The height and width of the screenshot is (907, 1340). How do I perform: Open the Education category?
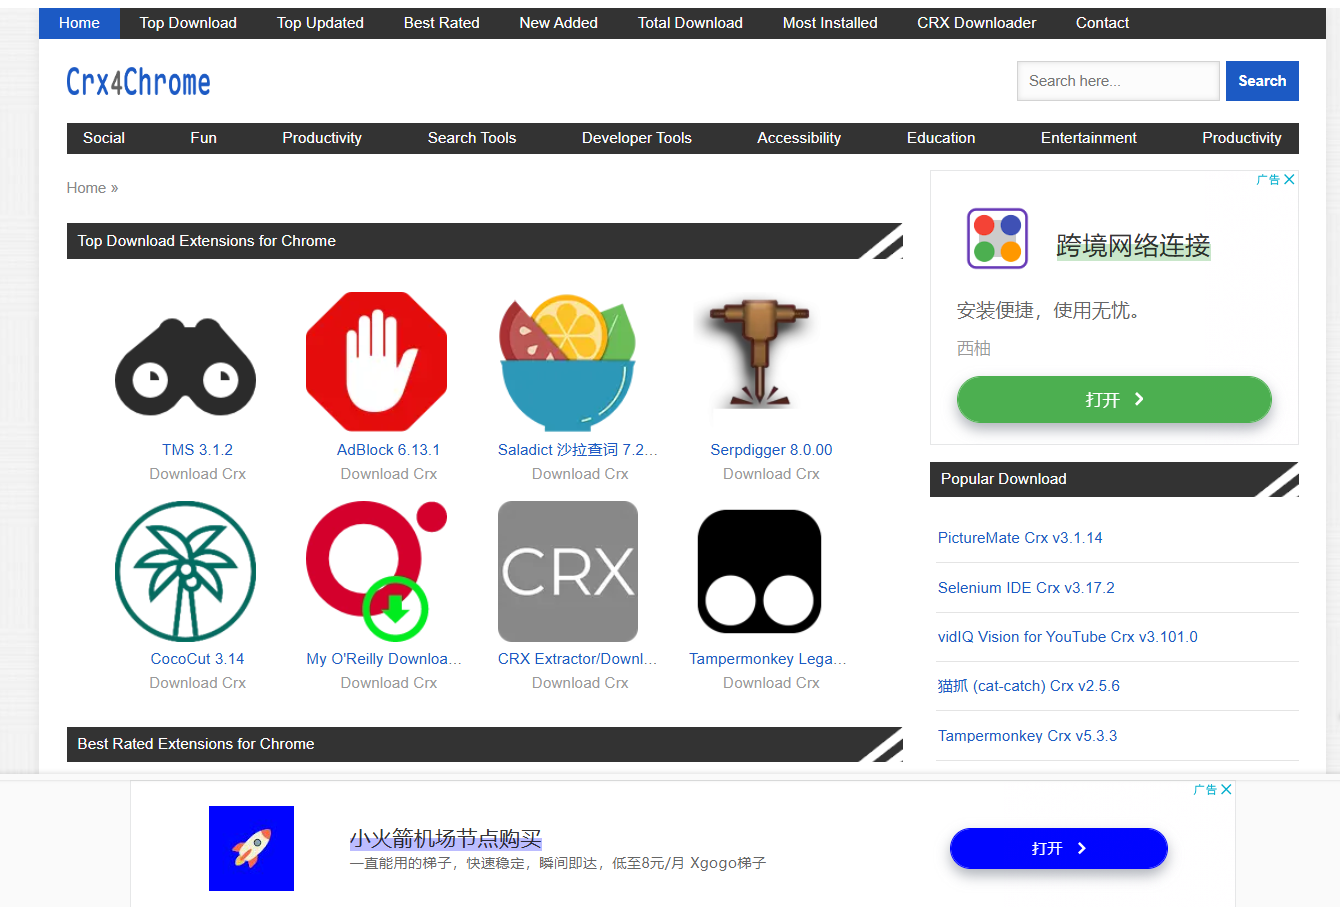tap(941, 138)
